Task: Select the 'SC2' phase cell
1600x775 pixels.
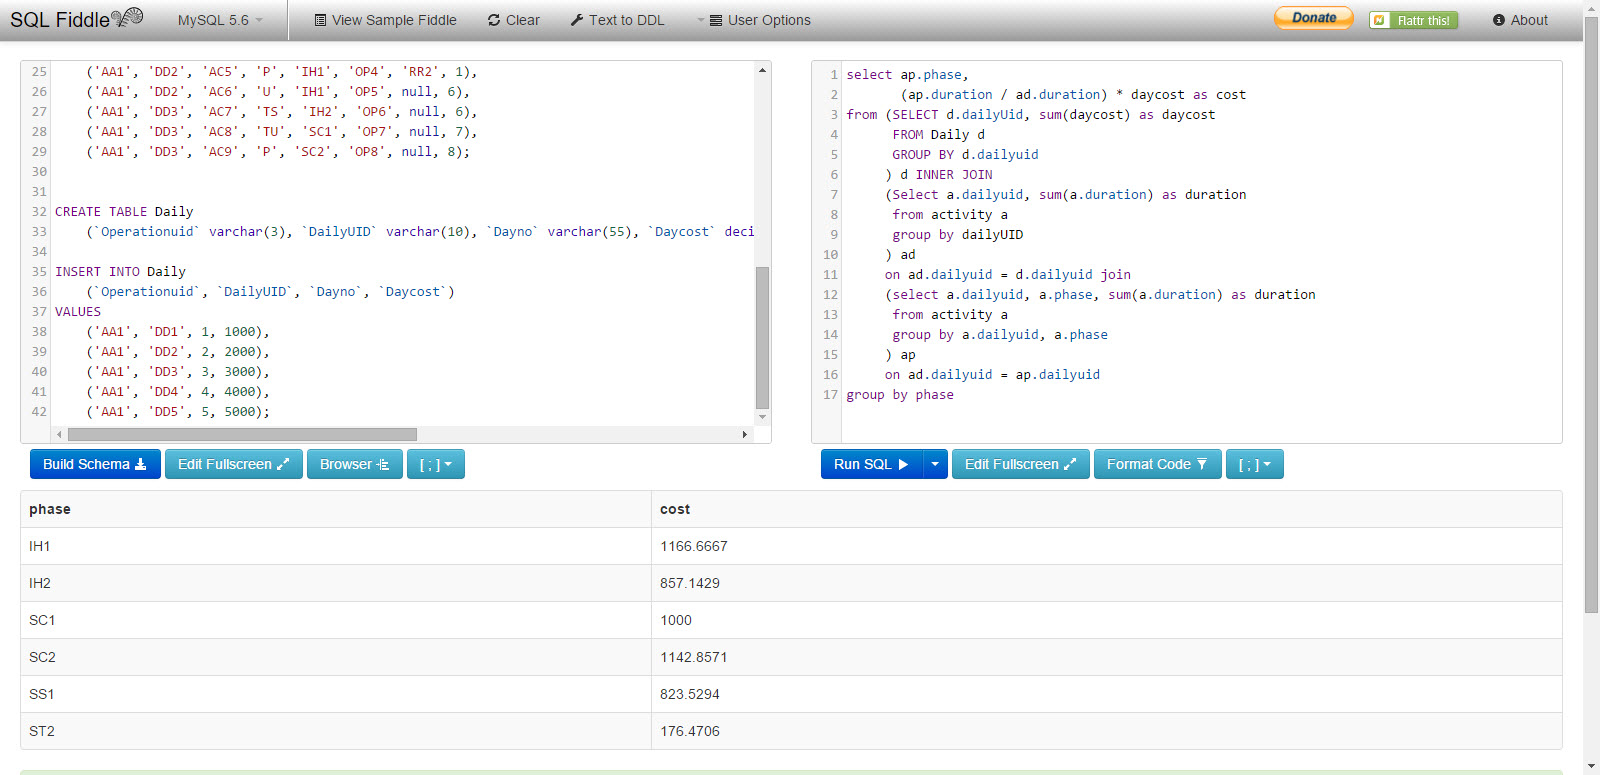Action: (x=336, y=657)
